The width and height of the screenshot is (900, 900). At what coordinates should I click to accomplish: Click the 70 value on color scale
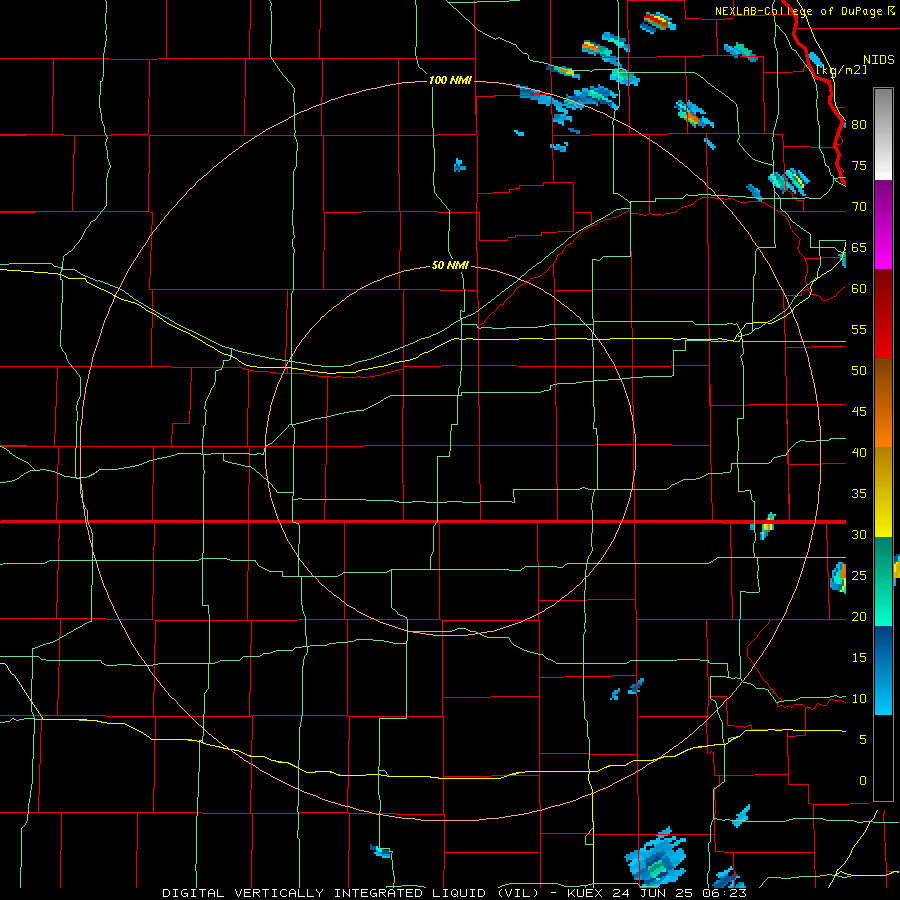pyautogui.click(x=859, y=207)
